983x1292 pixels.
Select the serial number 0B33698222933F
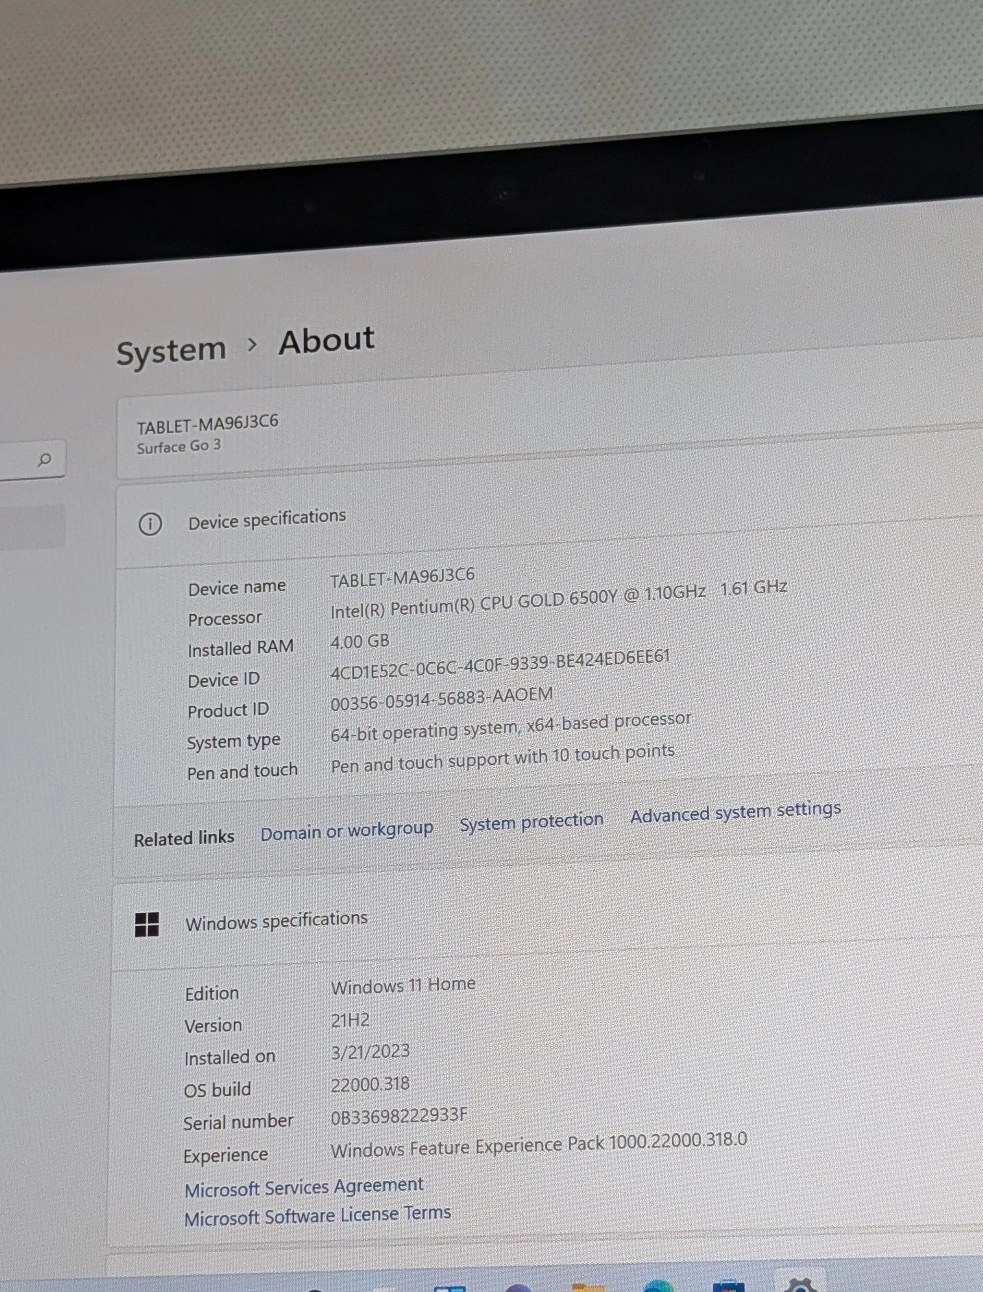pyautogui.click(x=399, y=1116)
